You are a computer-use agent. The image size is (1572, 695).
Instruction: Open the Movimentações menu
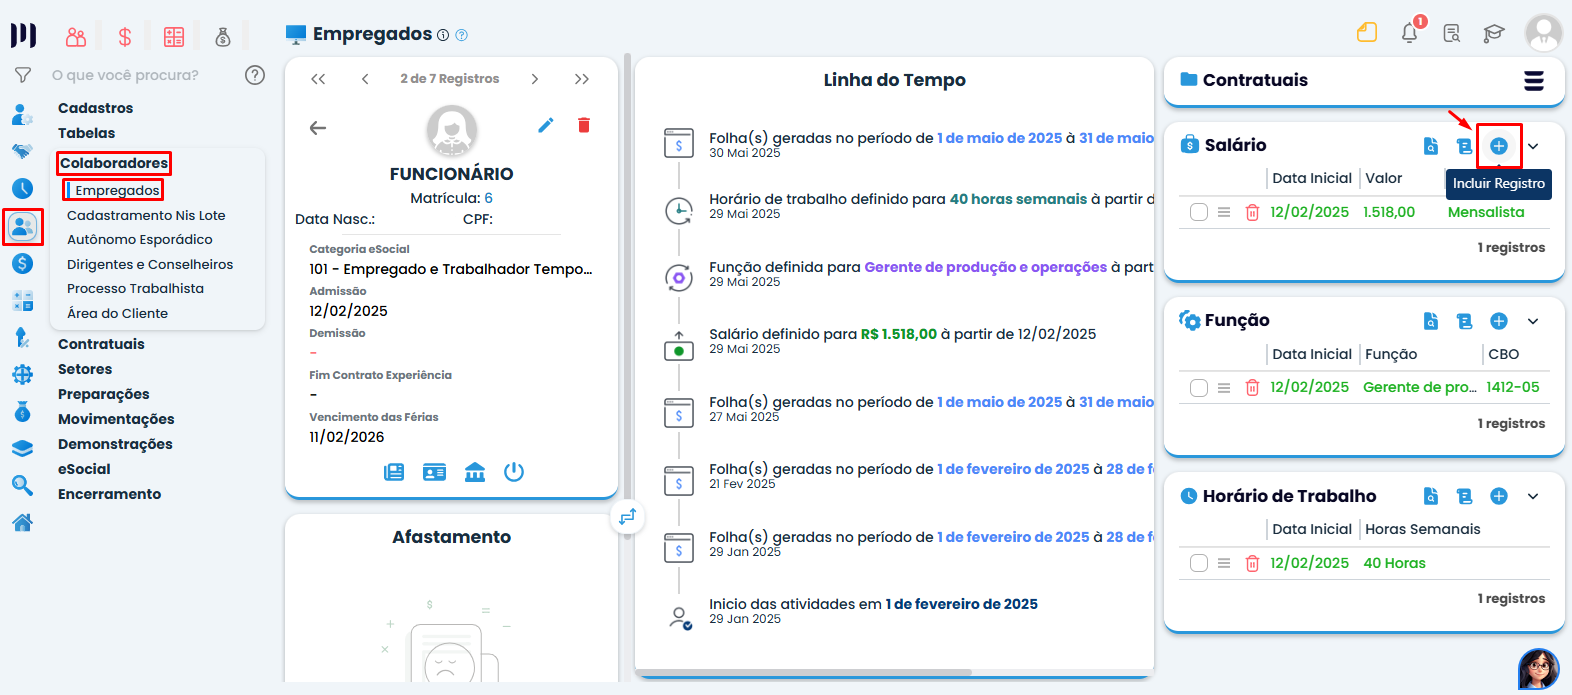coord(116,419)
